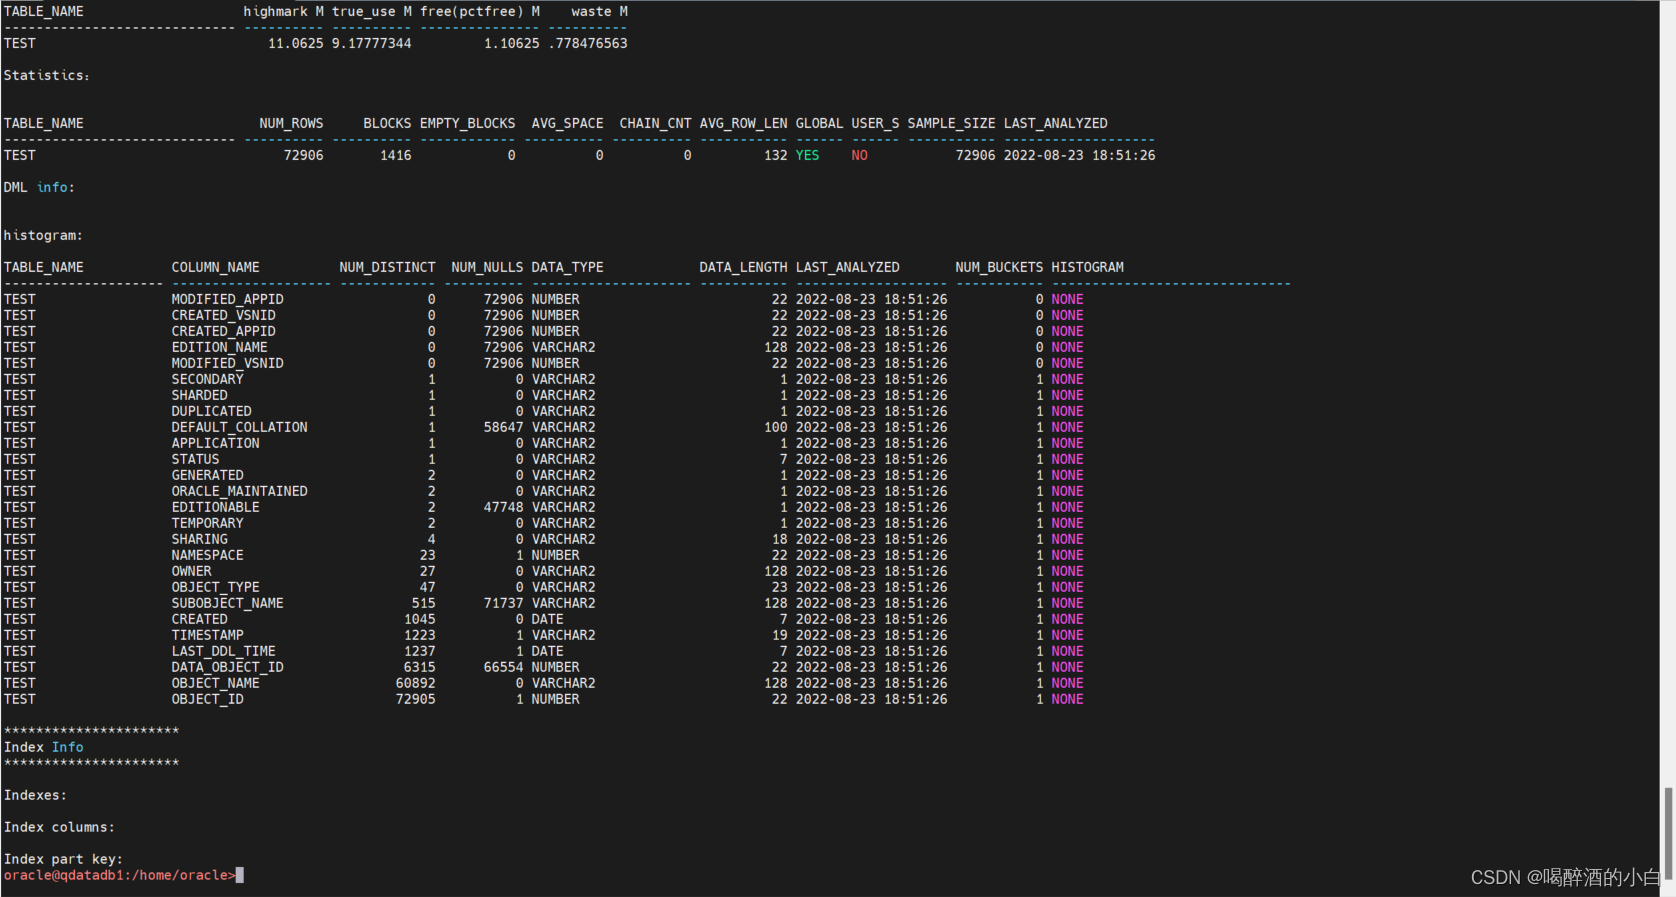The height and width of the screenshot is (897, 1676).
Task: Select the column name "OBJECT_TYPE"
Action: [215, 588]
